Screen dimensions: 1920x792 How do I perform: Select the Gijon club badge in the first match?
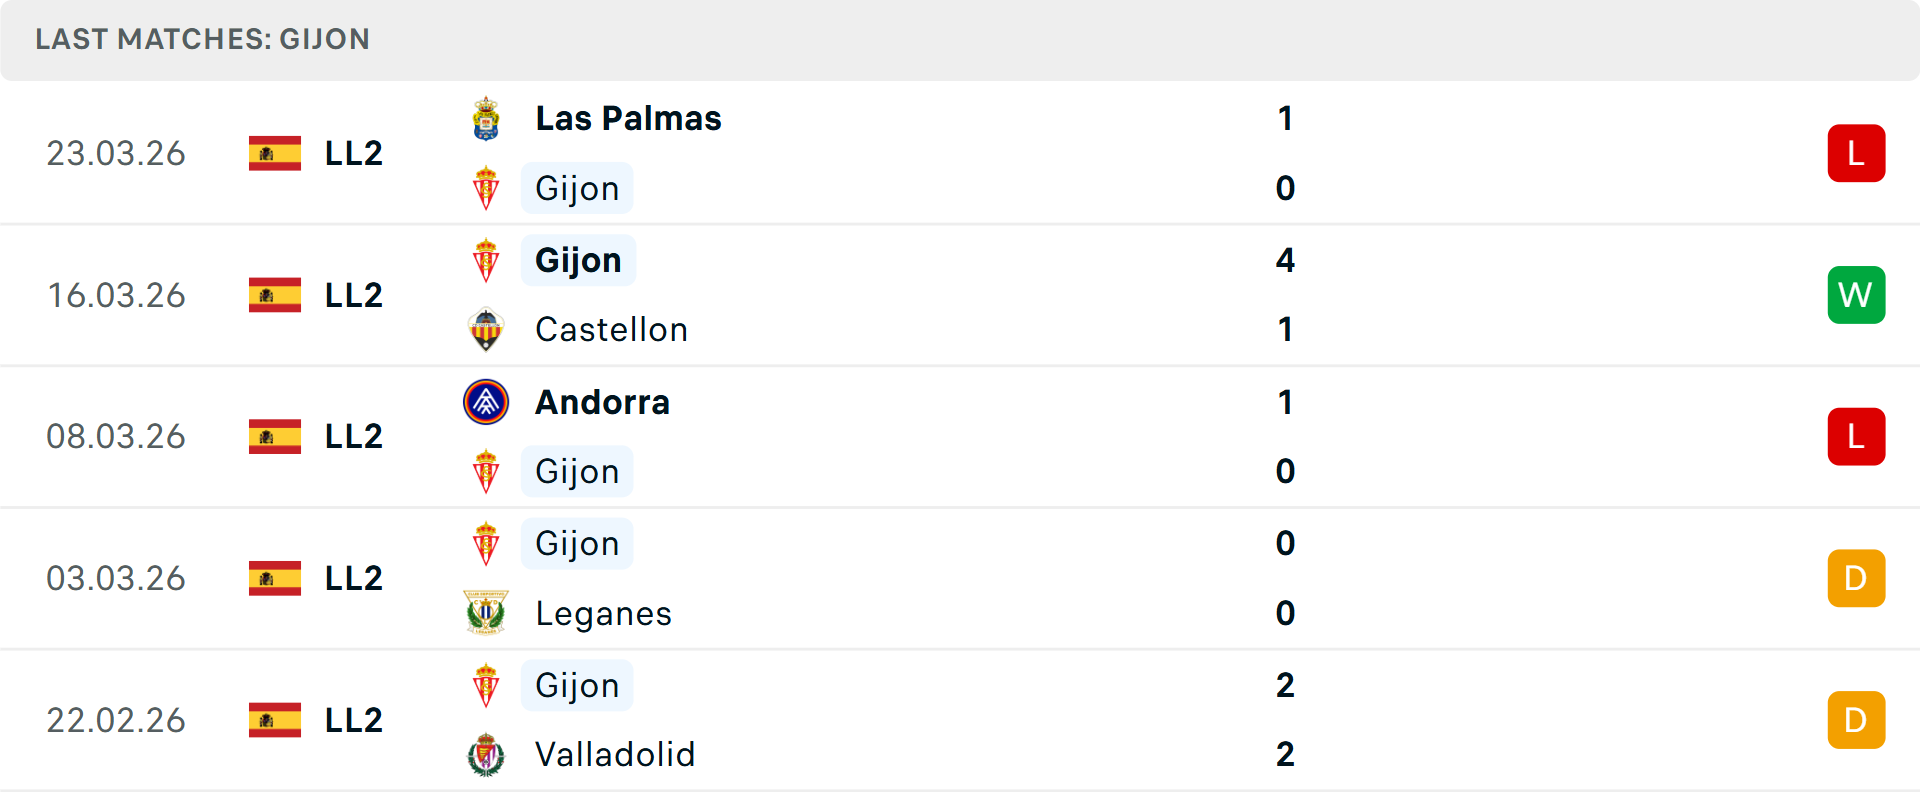(x=487, y=188)
